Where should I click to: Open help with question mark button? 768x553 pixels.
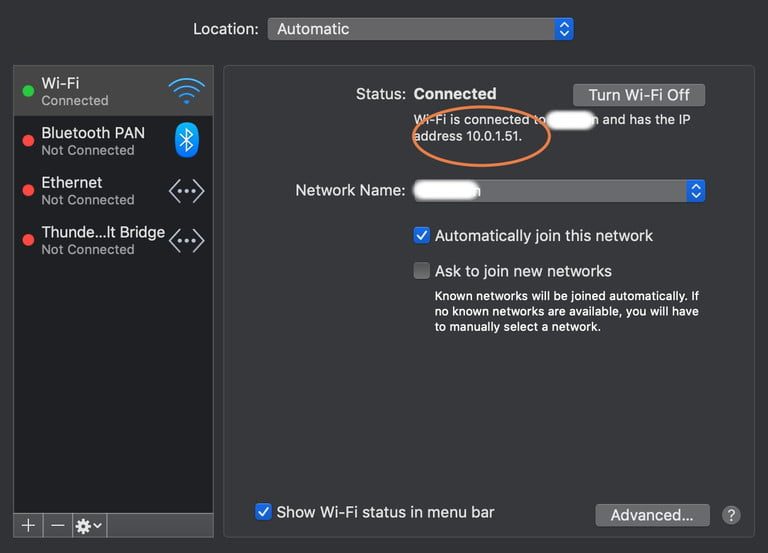point(731,515)
